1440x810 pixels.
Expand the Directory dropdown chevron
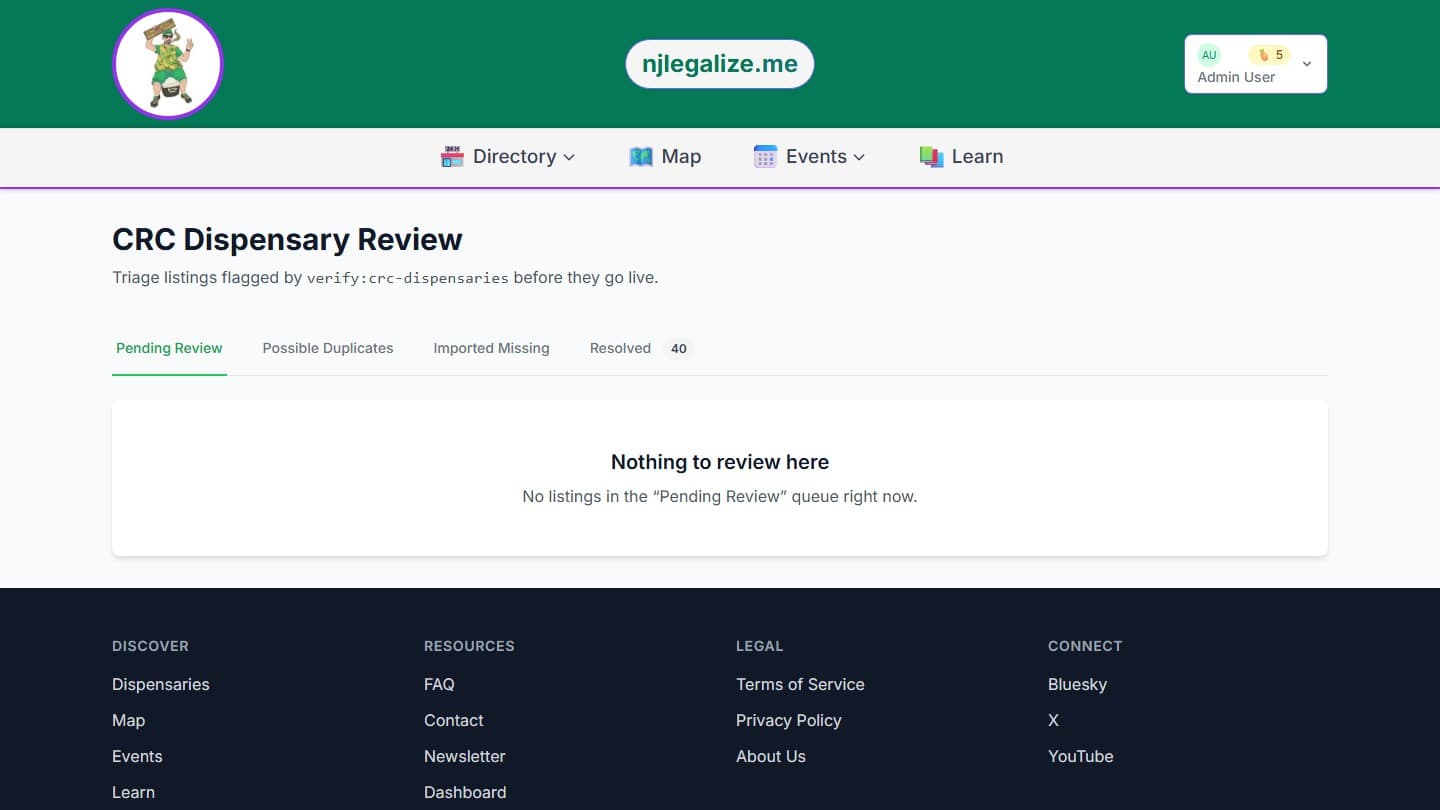(569, 157)
